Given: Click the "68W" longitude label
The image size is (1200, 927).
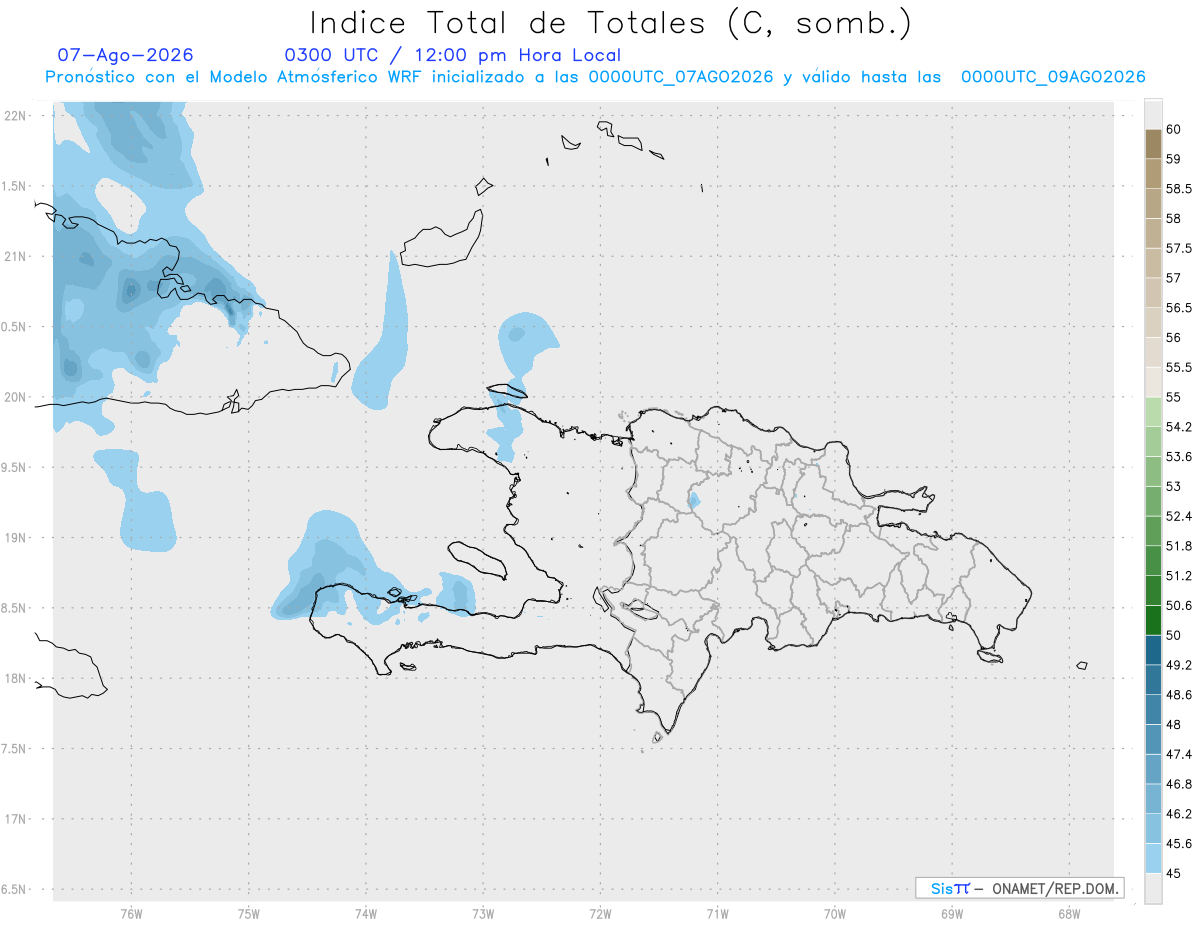Looking at the screenshot, I should coord(1069,913).
